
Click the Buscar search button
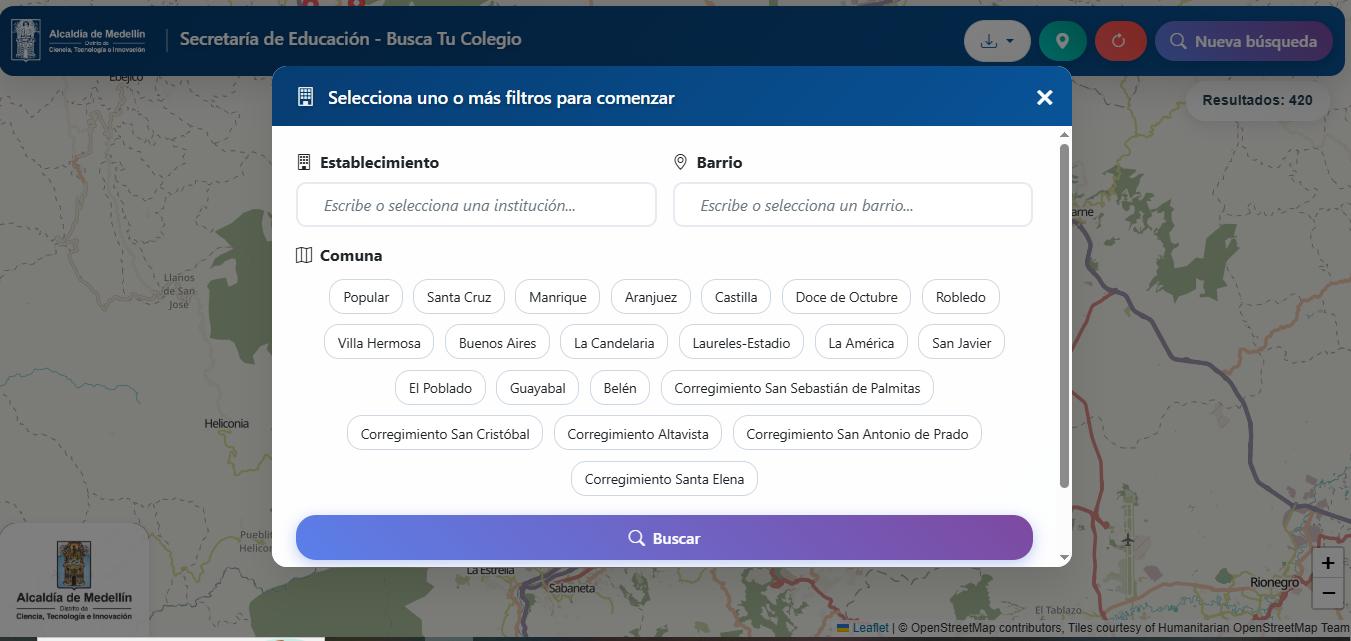[664, 538]
